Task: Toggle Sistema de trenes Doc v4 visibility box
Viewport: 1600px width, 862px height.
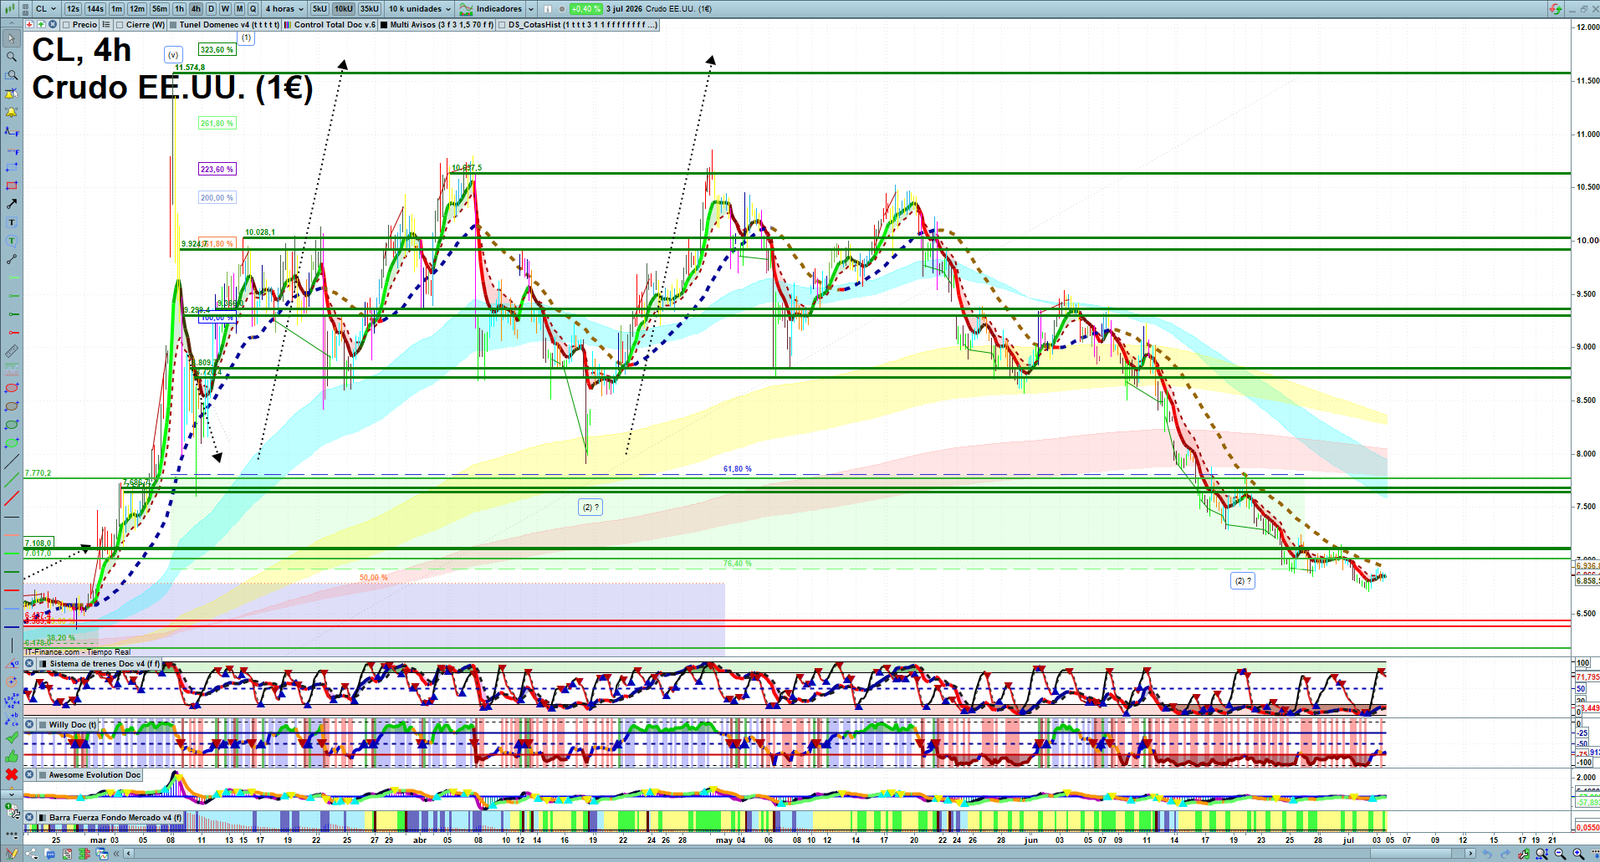Action: [43, 664]
